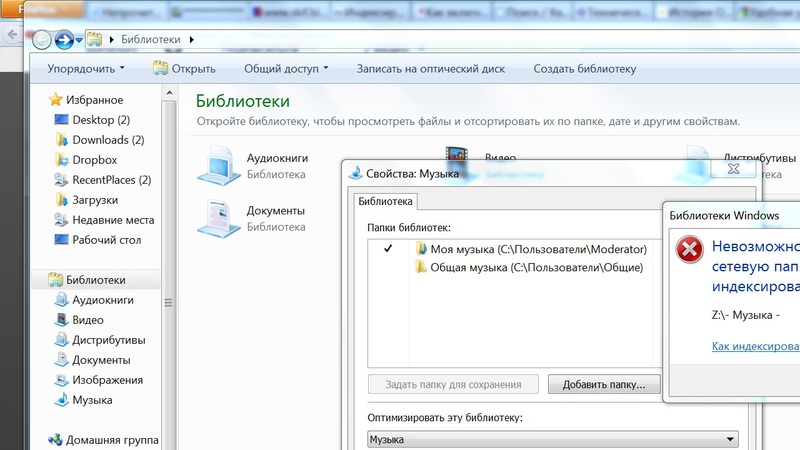Click Библиотеки in the address bar

(x=151, y=39)
